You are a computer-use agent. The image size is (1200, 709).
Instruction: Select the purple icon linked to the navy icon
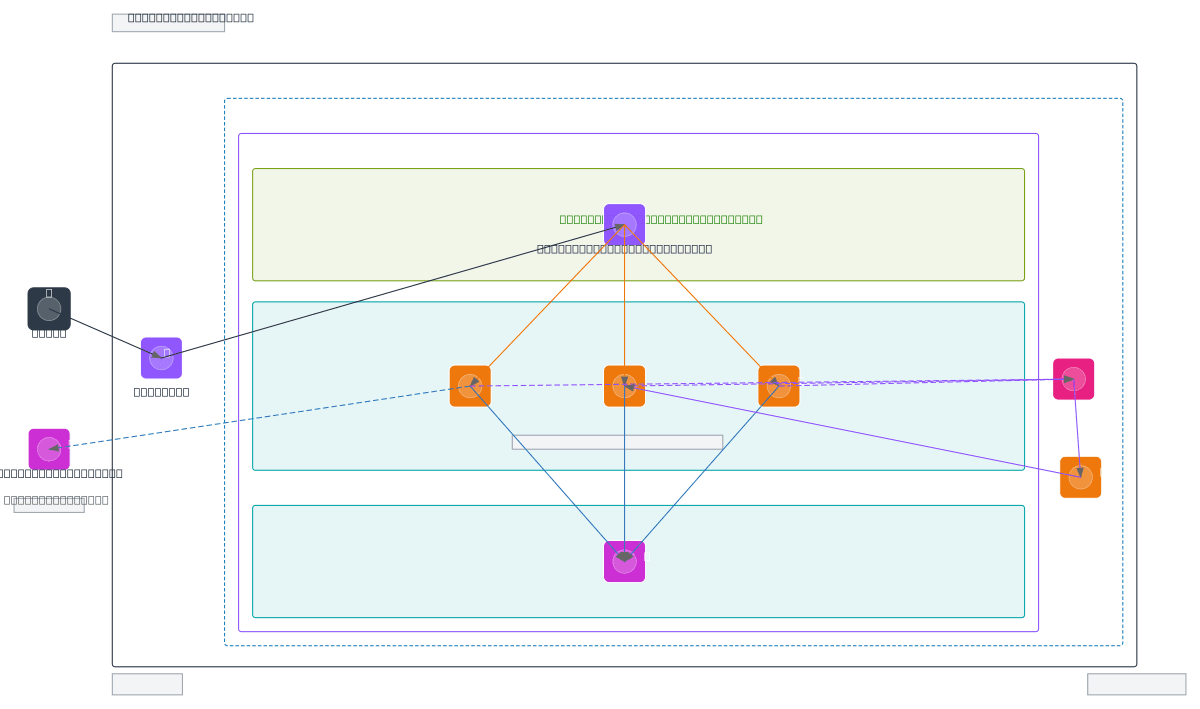(161, 358)
